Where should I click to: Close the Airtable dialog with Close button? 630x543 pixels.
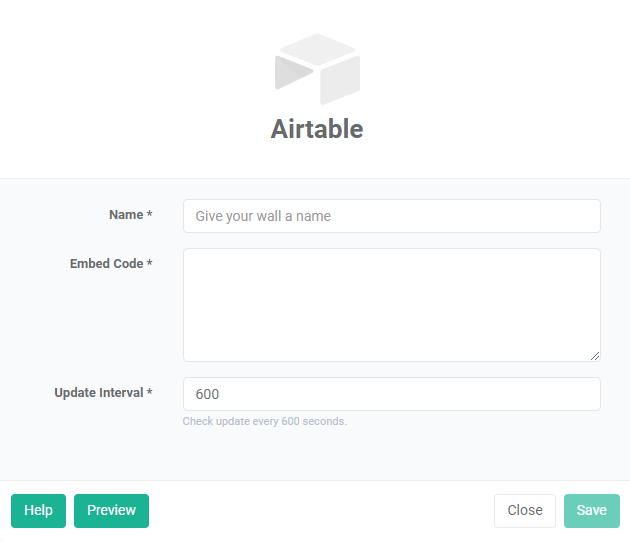(525, 510)
